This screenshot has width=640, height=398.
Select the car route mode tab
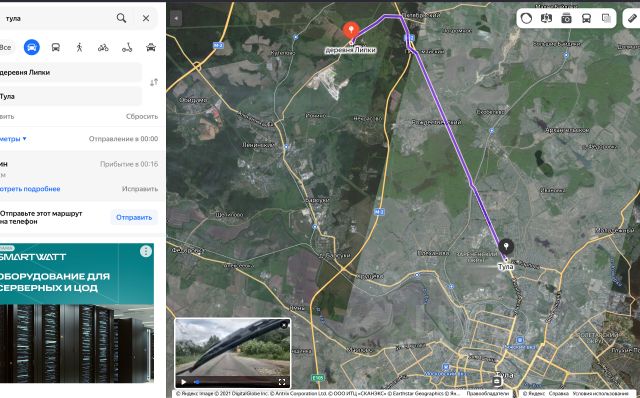coord(32,47)
